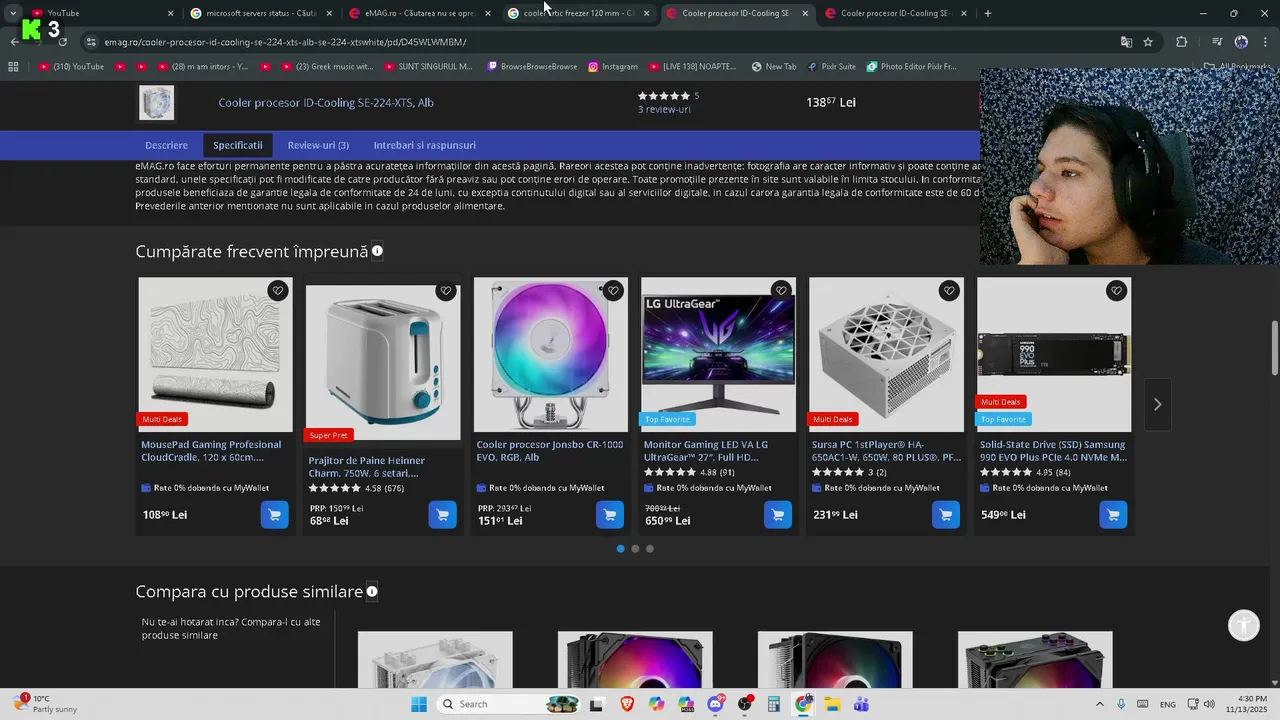This screenshot has height=720, width=1280.
Task: Open the tab search dropdown arrow
Action: click(12, 13)
